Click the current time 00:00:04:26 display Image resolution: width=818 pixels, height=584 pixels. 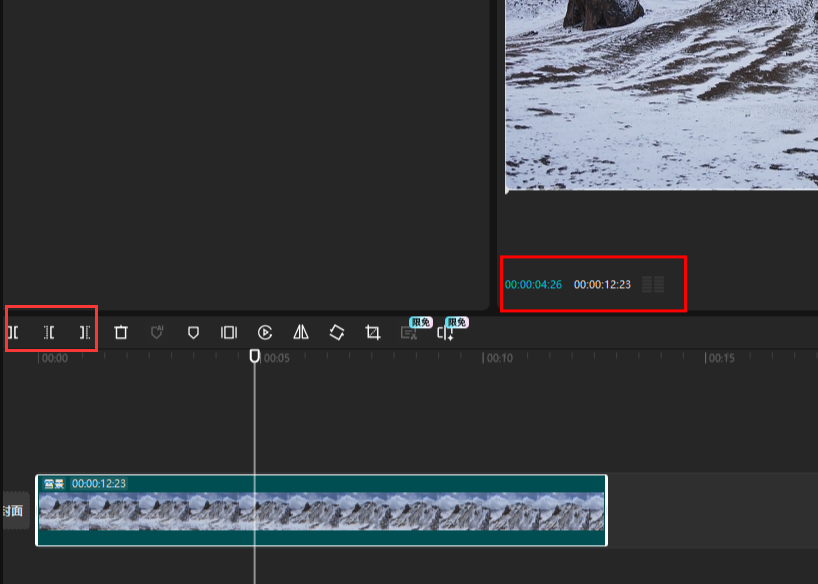click(533, 285)
